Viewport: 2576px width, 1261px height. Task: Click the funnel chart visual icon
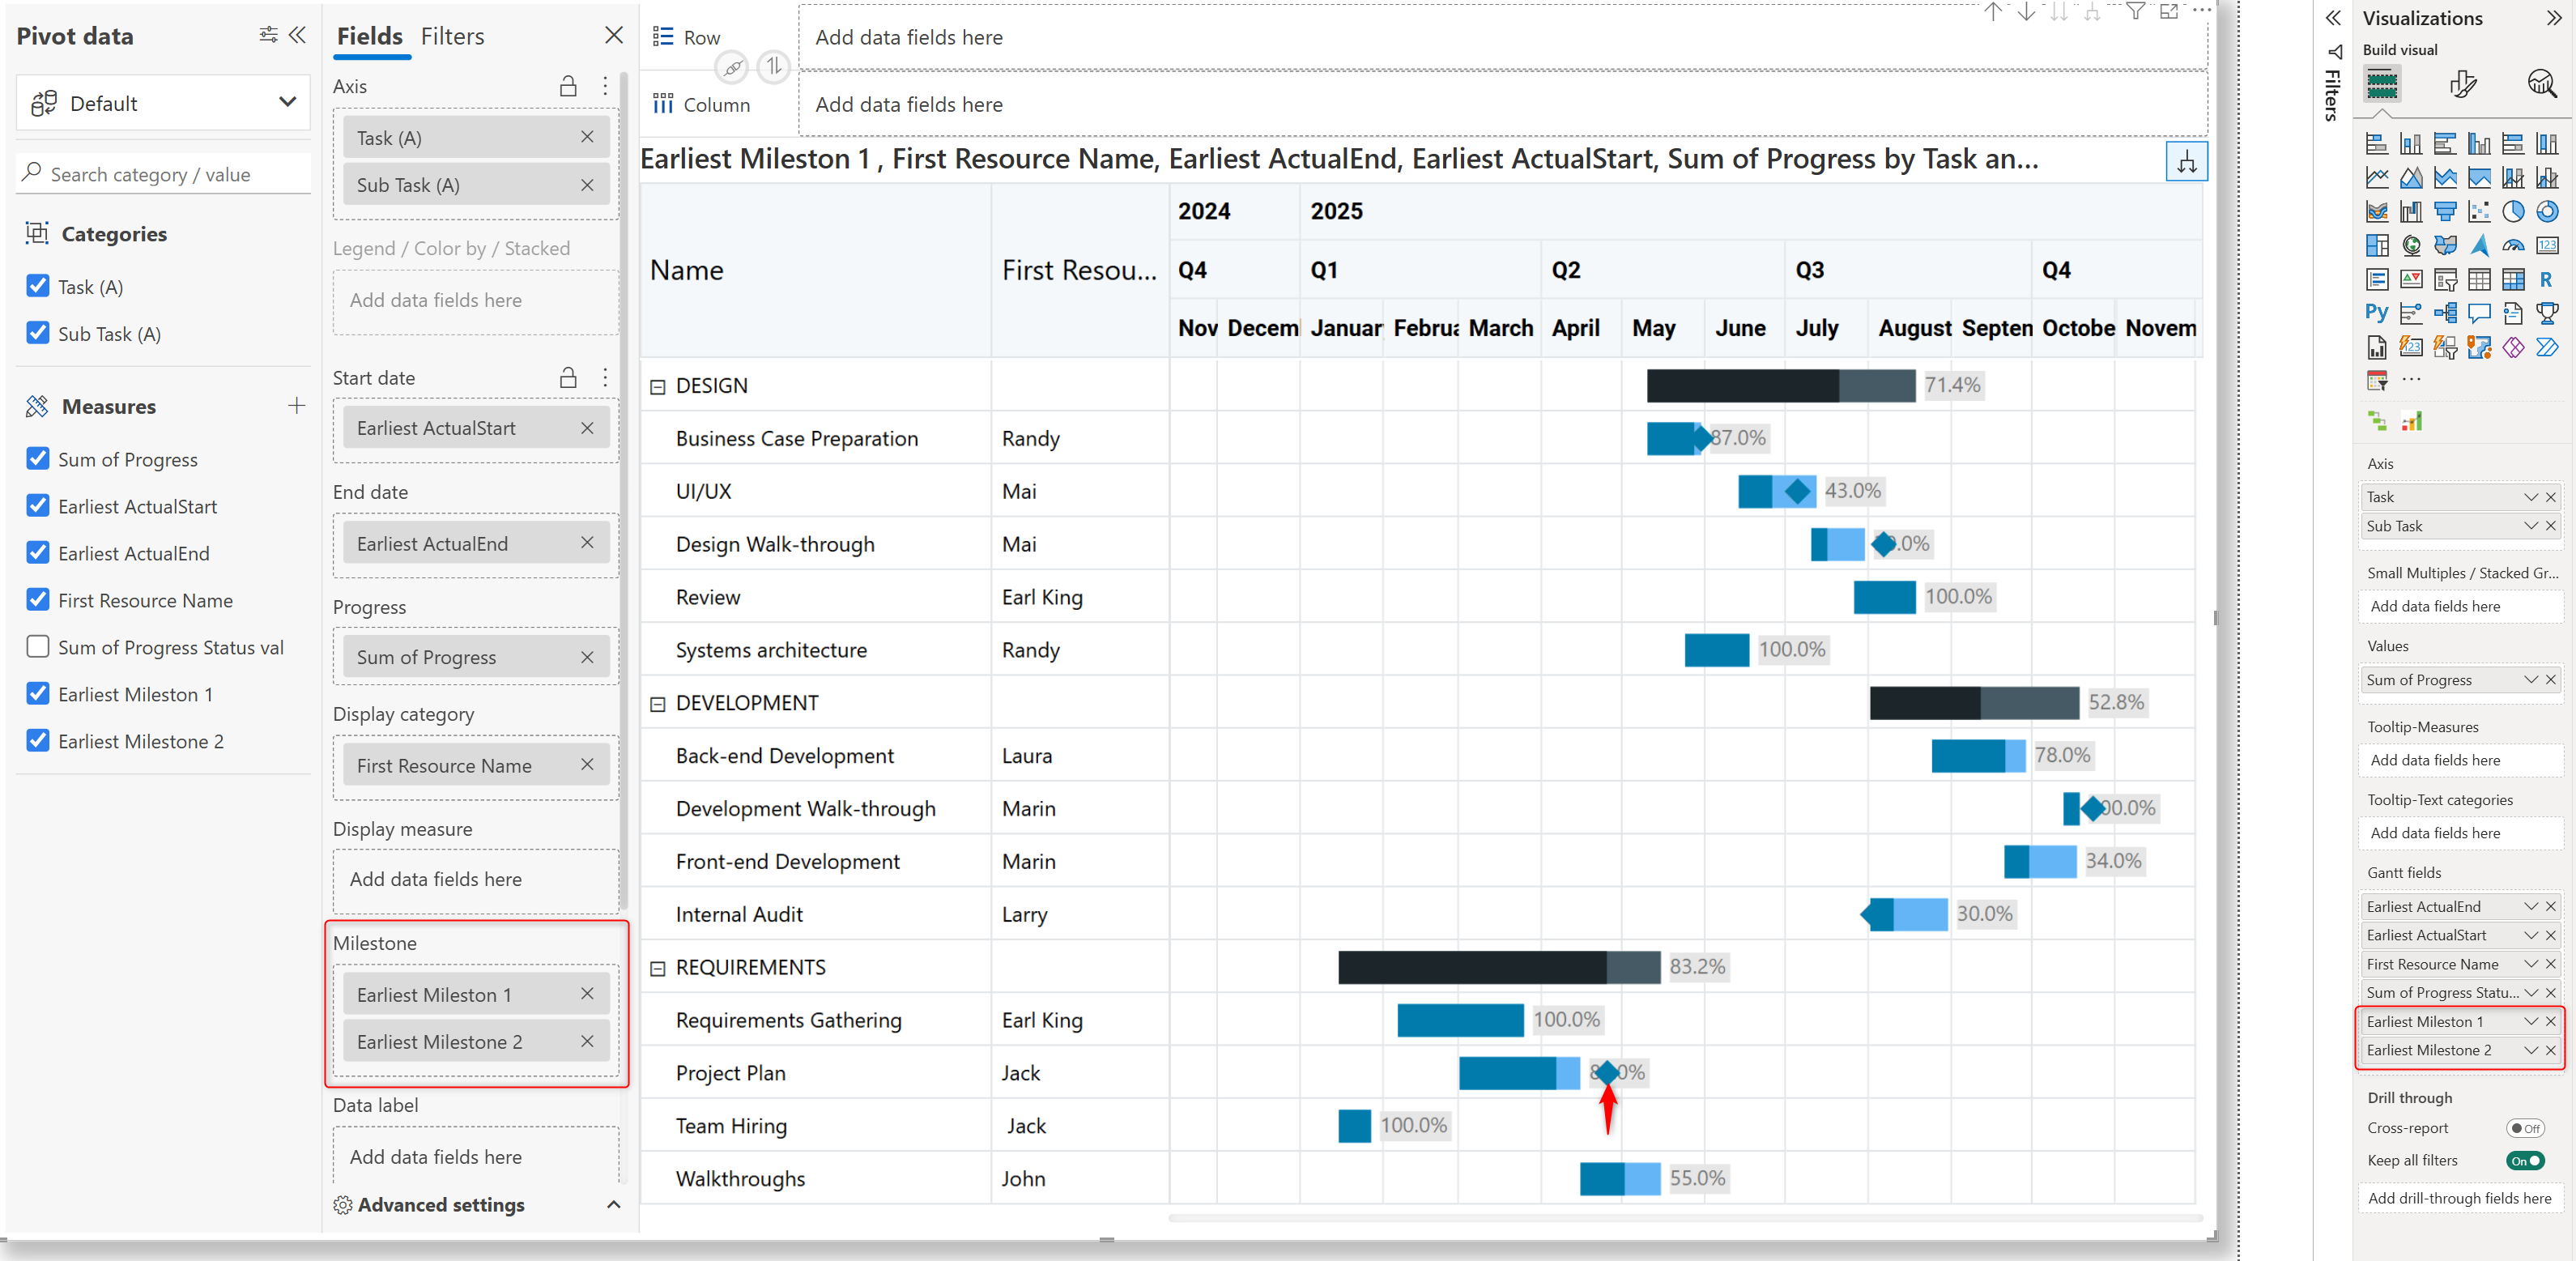(2445, 211)
